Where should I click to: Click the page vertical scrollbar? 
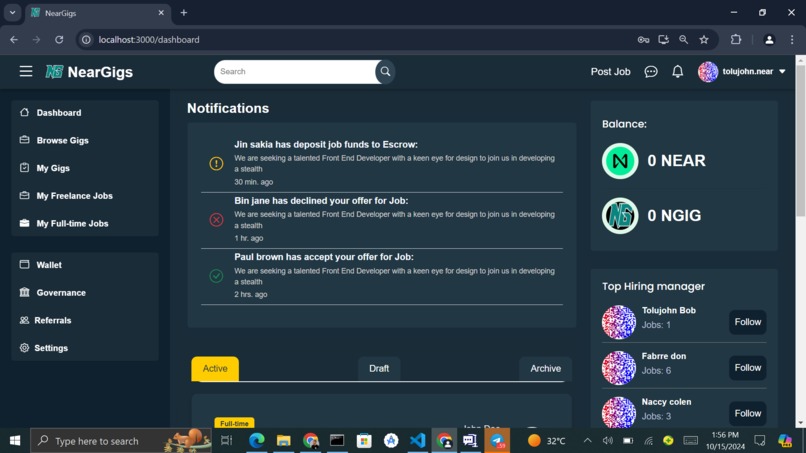800,140
